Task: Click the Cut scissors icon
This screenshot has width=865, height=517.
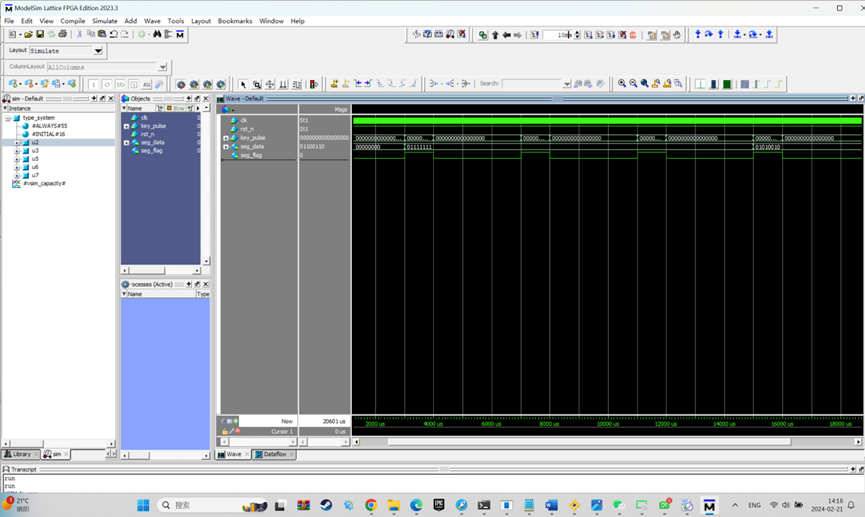Action: [x=79, y=34]
